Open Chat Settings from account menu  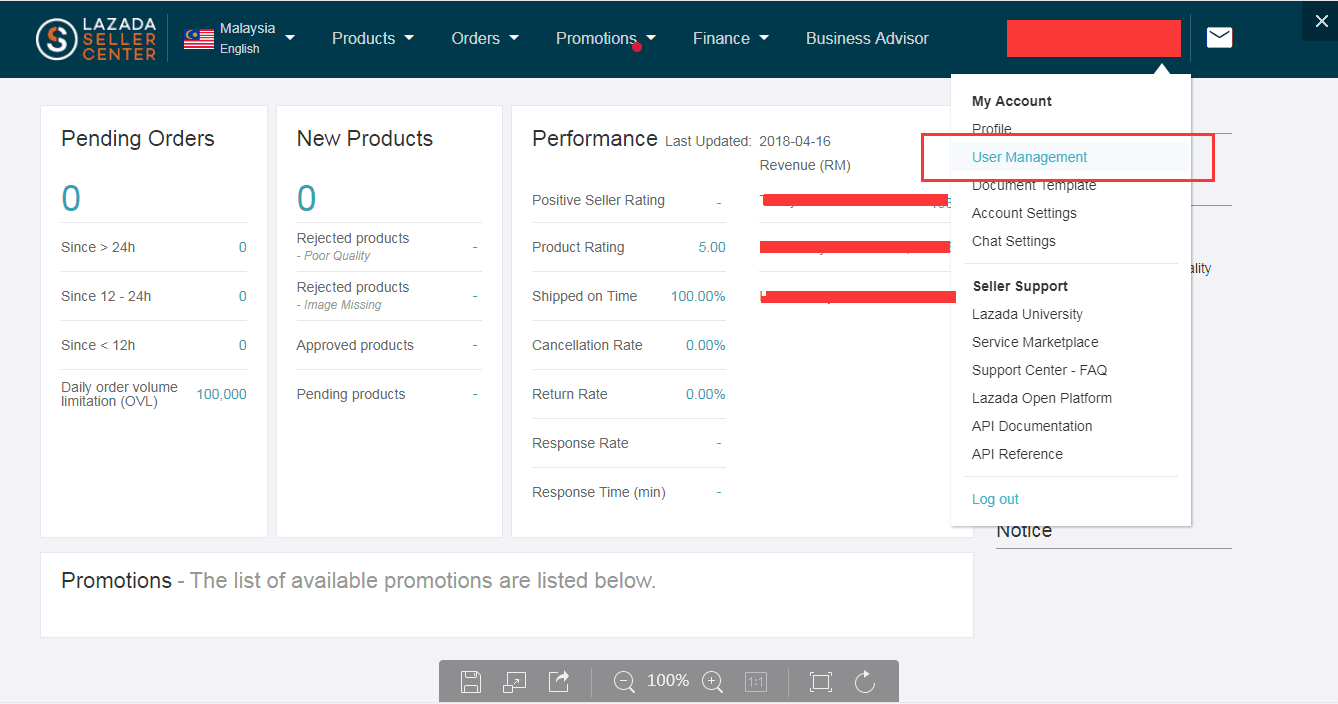pyautogui.click(x=1013, y=241)
